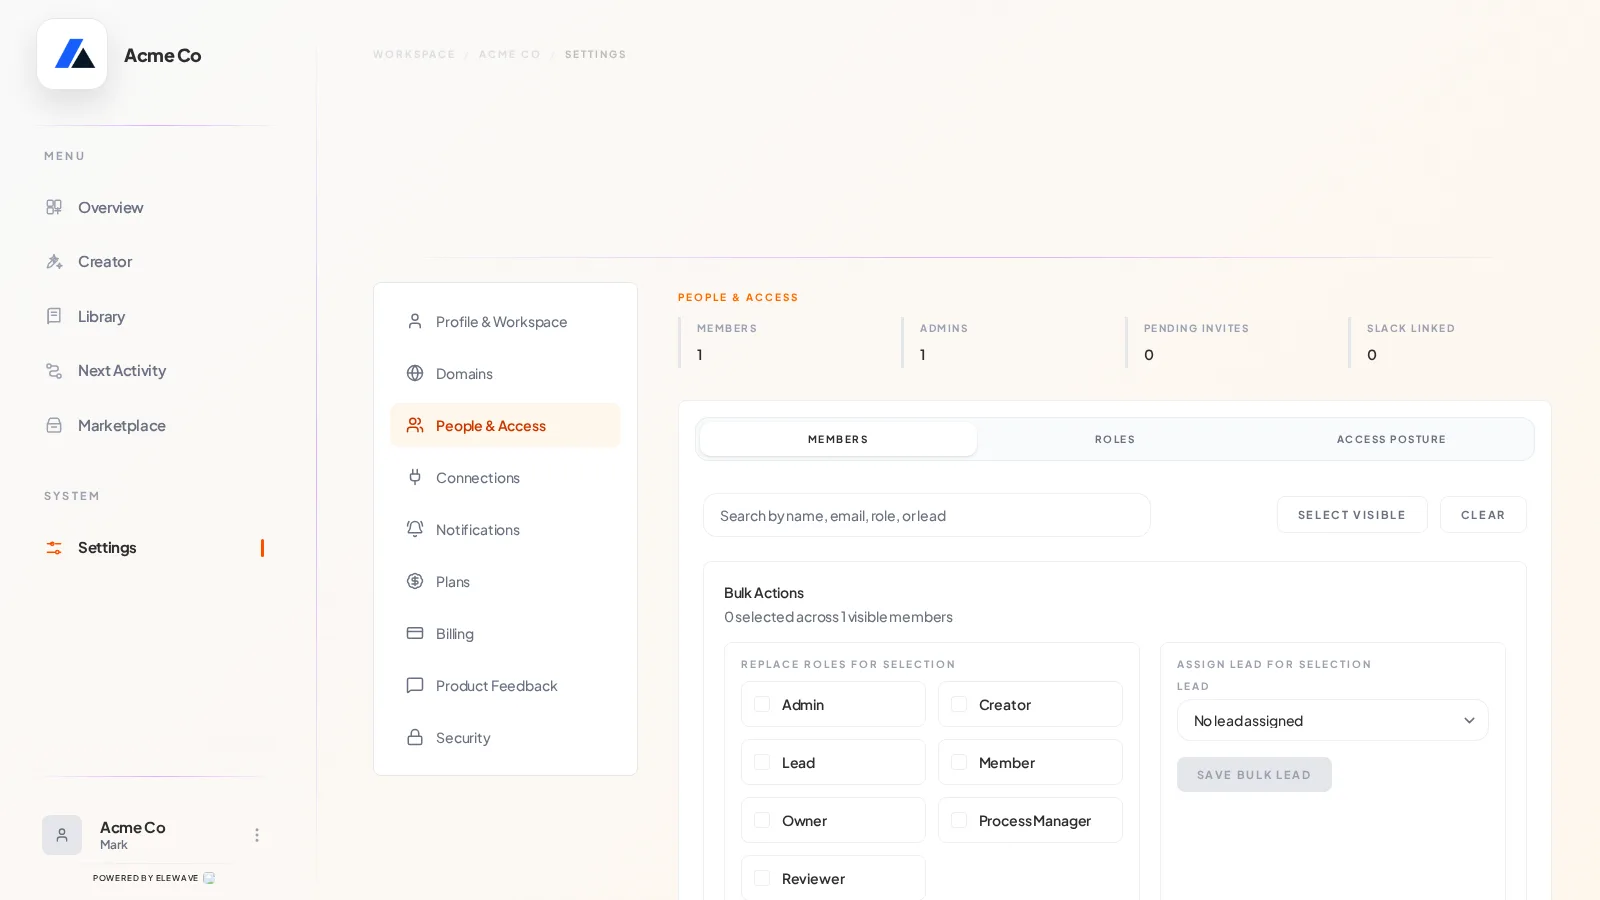Click the Security lock icon
This screenshot has width=1600, height=900.
[415, 737]
